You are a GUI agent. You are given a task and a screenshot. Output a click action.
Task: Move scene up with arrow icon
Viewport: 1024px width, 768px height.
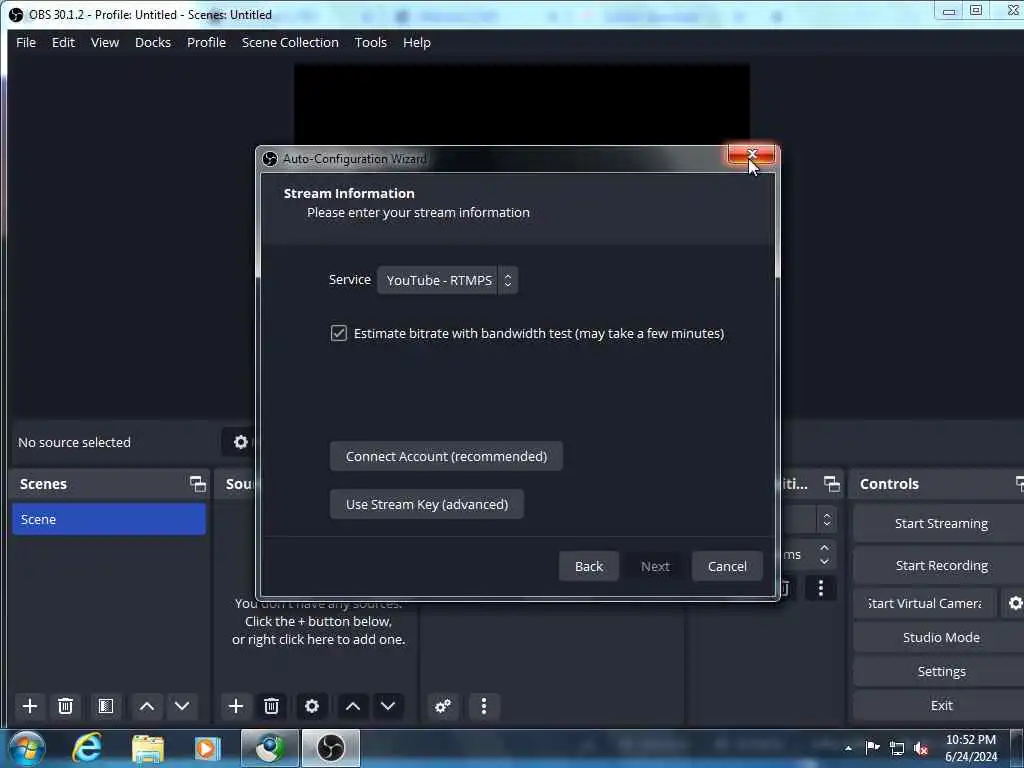pyautogui.click(x=147, y=706)
